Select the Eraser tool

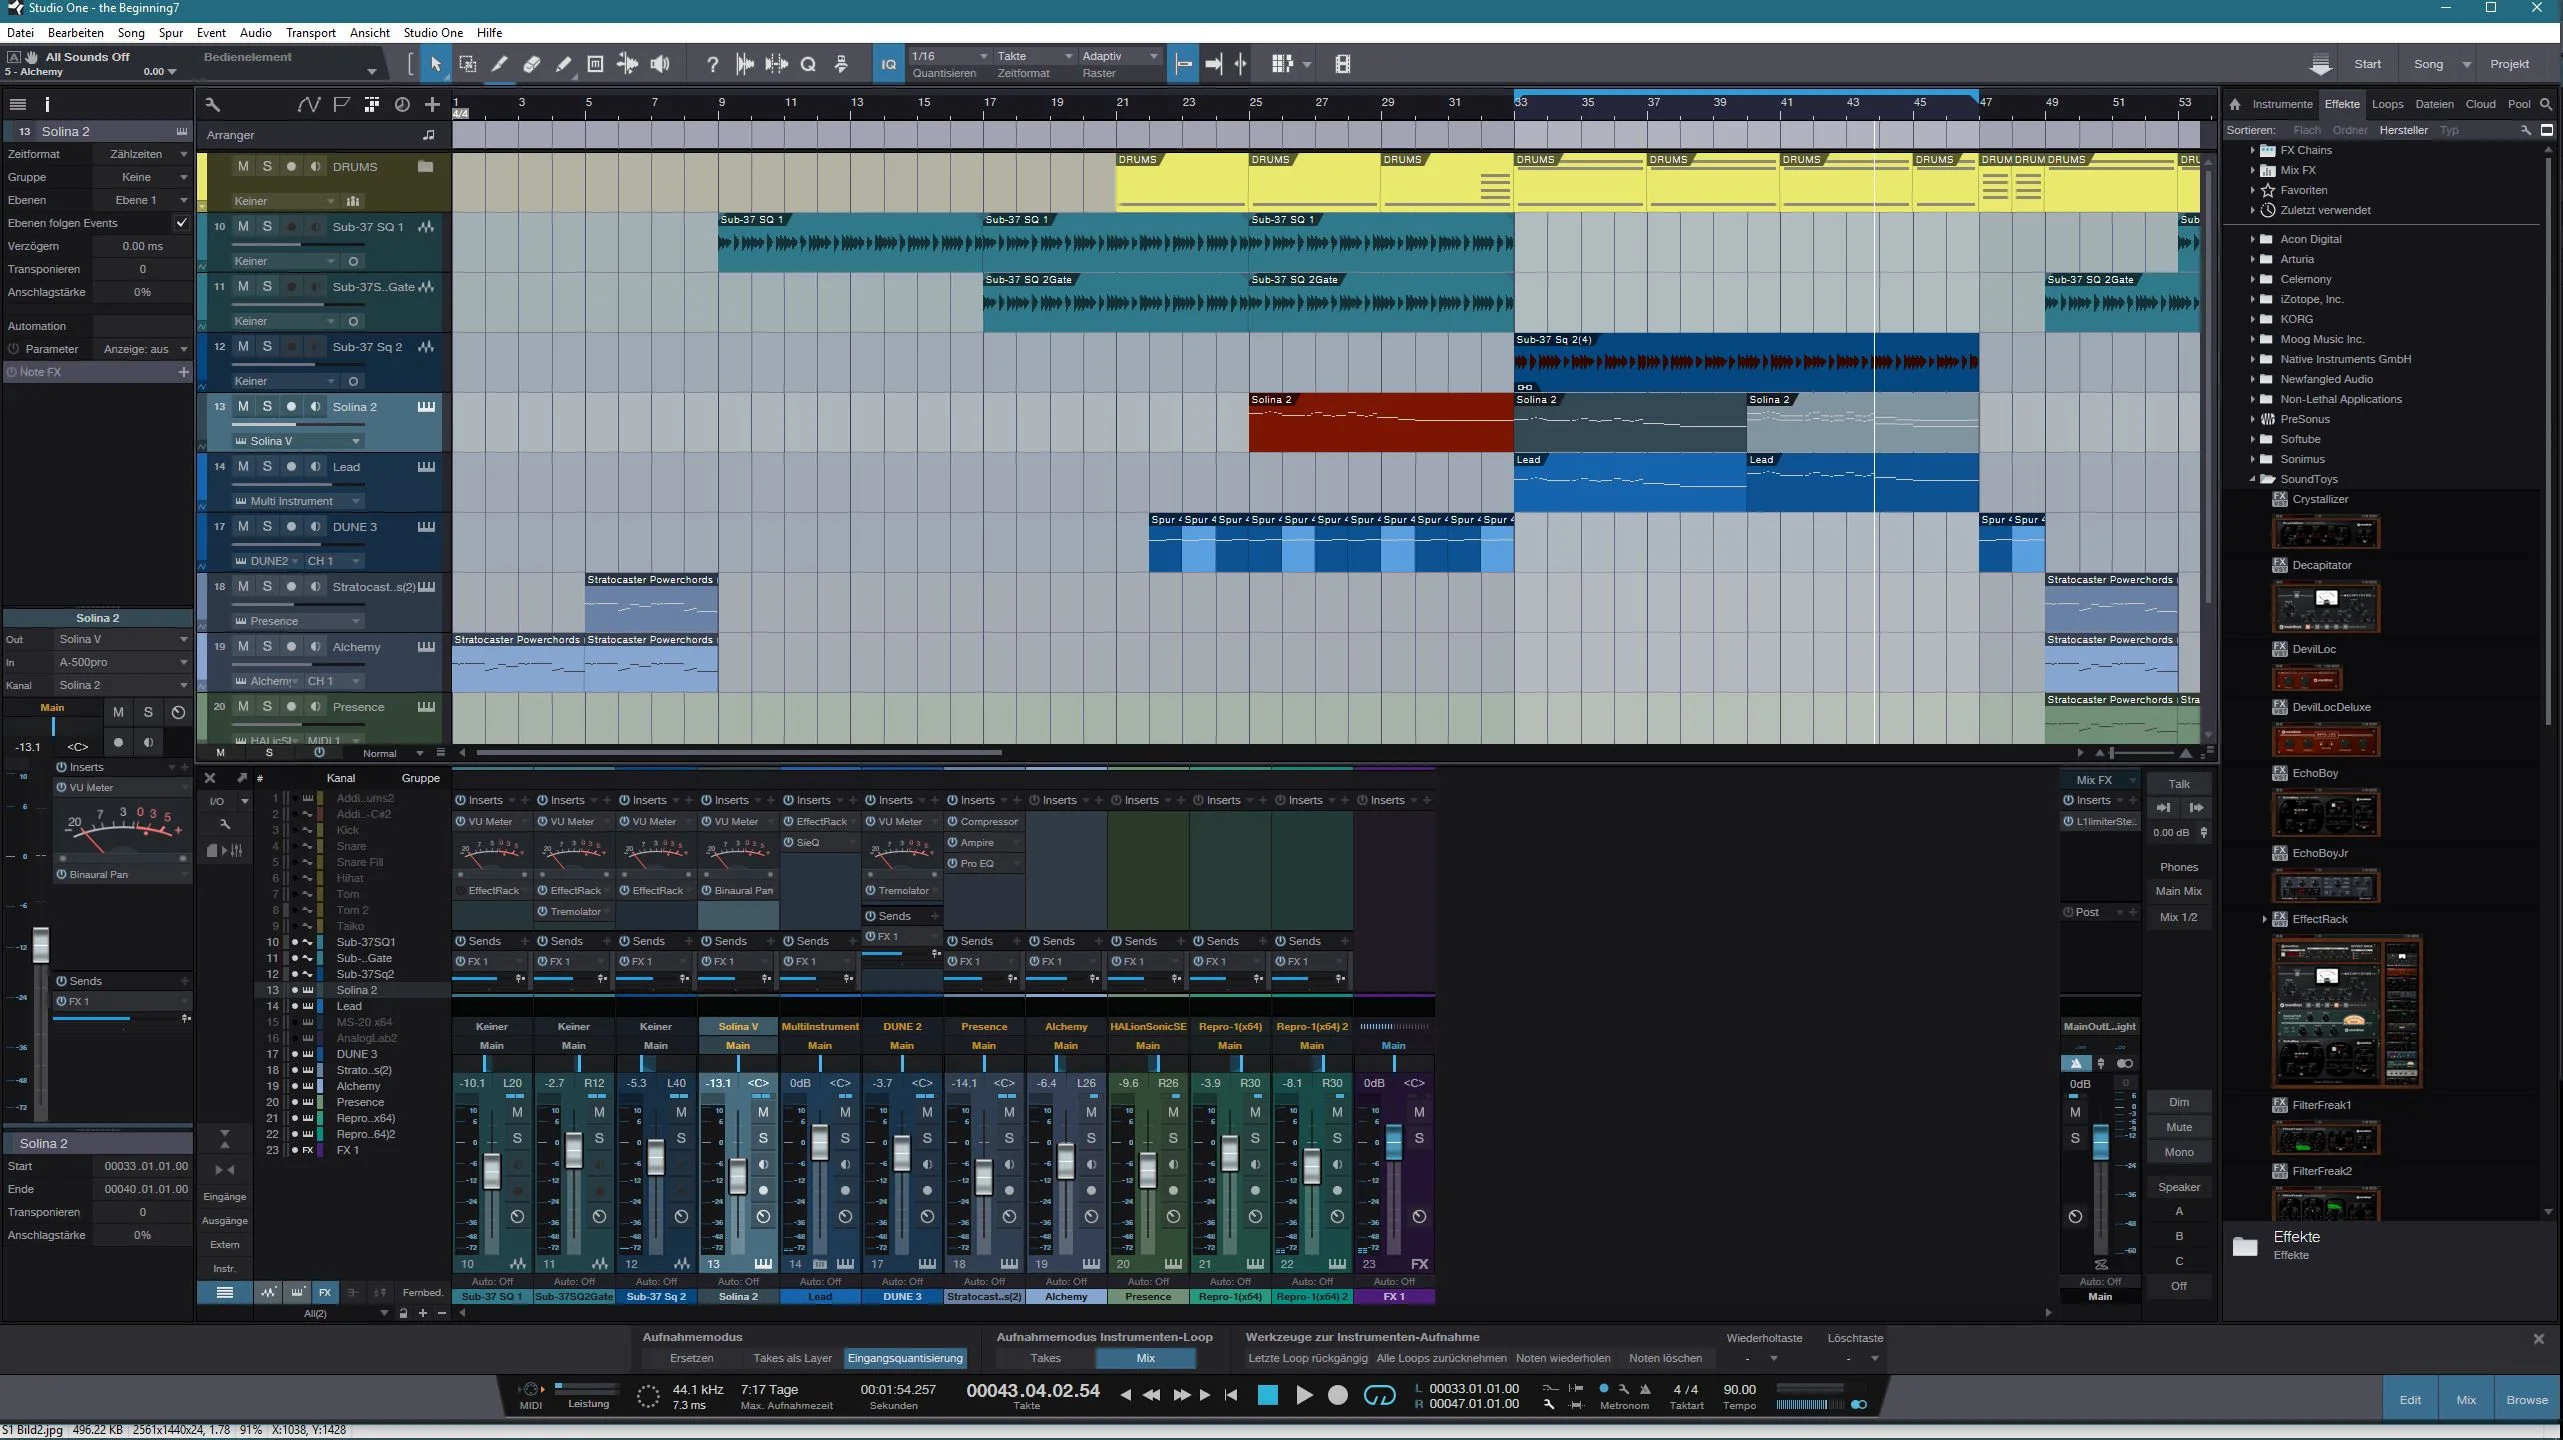[x=531, y=64]
